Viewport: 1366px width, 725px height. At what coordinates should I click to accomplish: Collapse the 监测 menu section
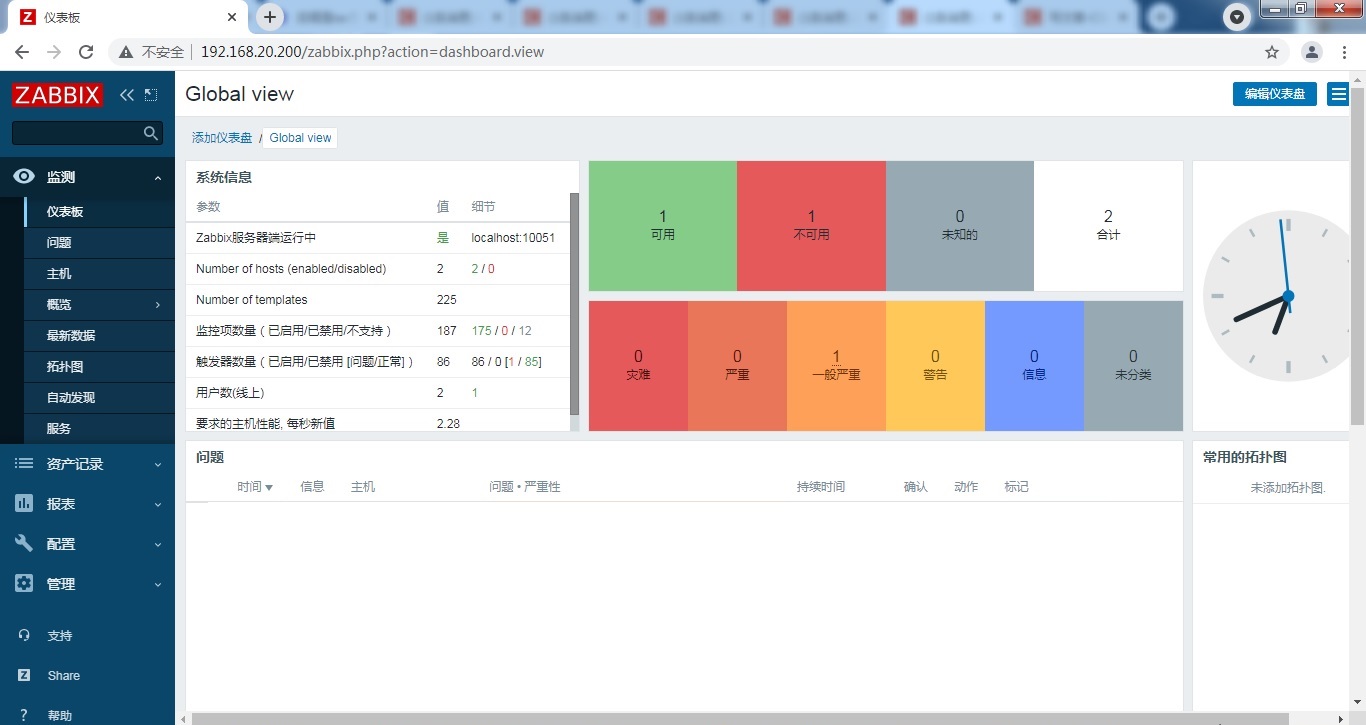[x=158, y=178]
